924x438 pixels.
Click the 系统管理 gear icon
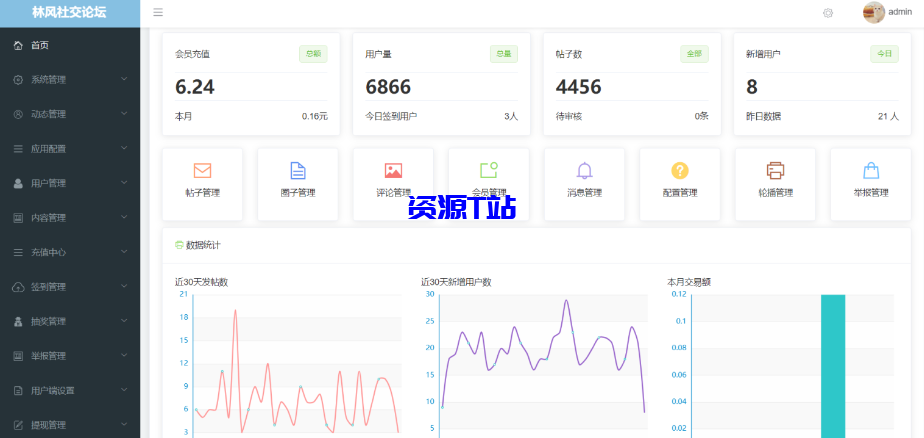(18, 80)
